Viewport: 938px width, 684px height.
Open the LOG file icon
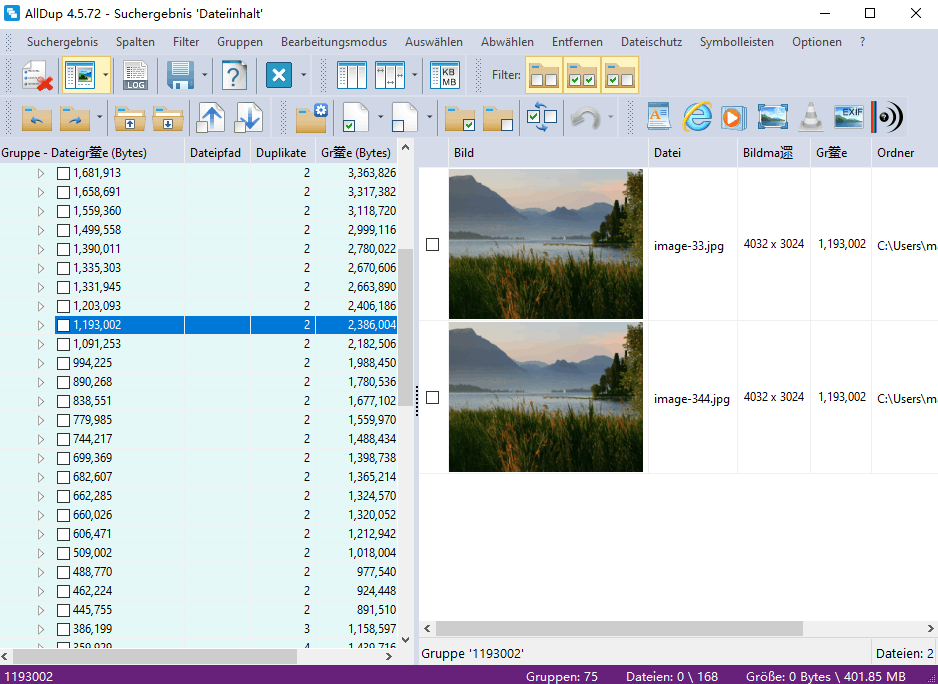coord(136,76)
